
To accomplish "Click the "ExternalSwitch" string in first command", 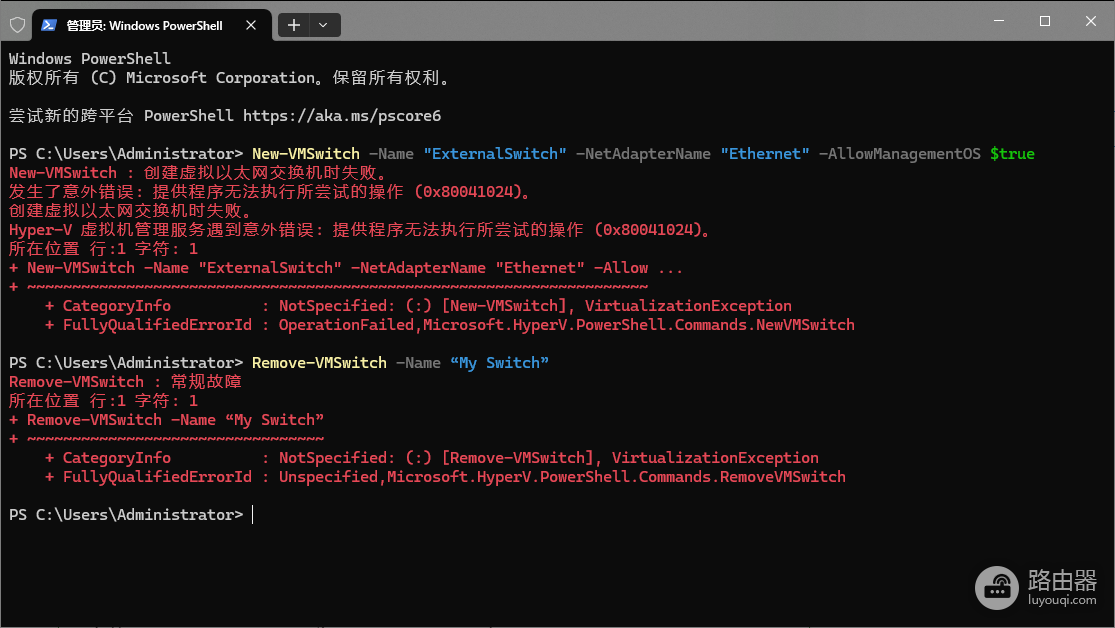I will click(x=495, y=154).
